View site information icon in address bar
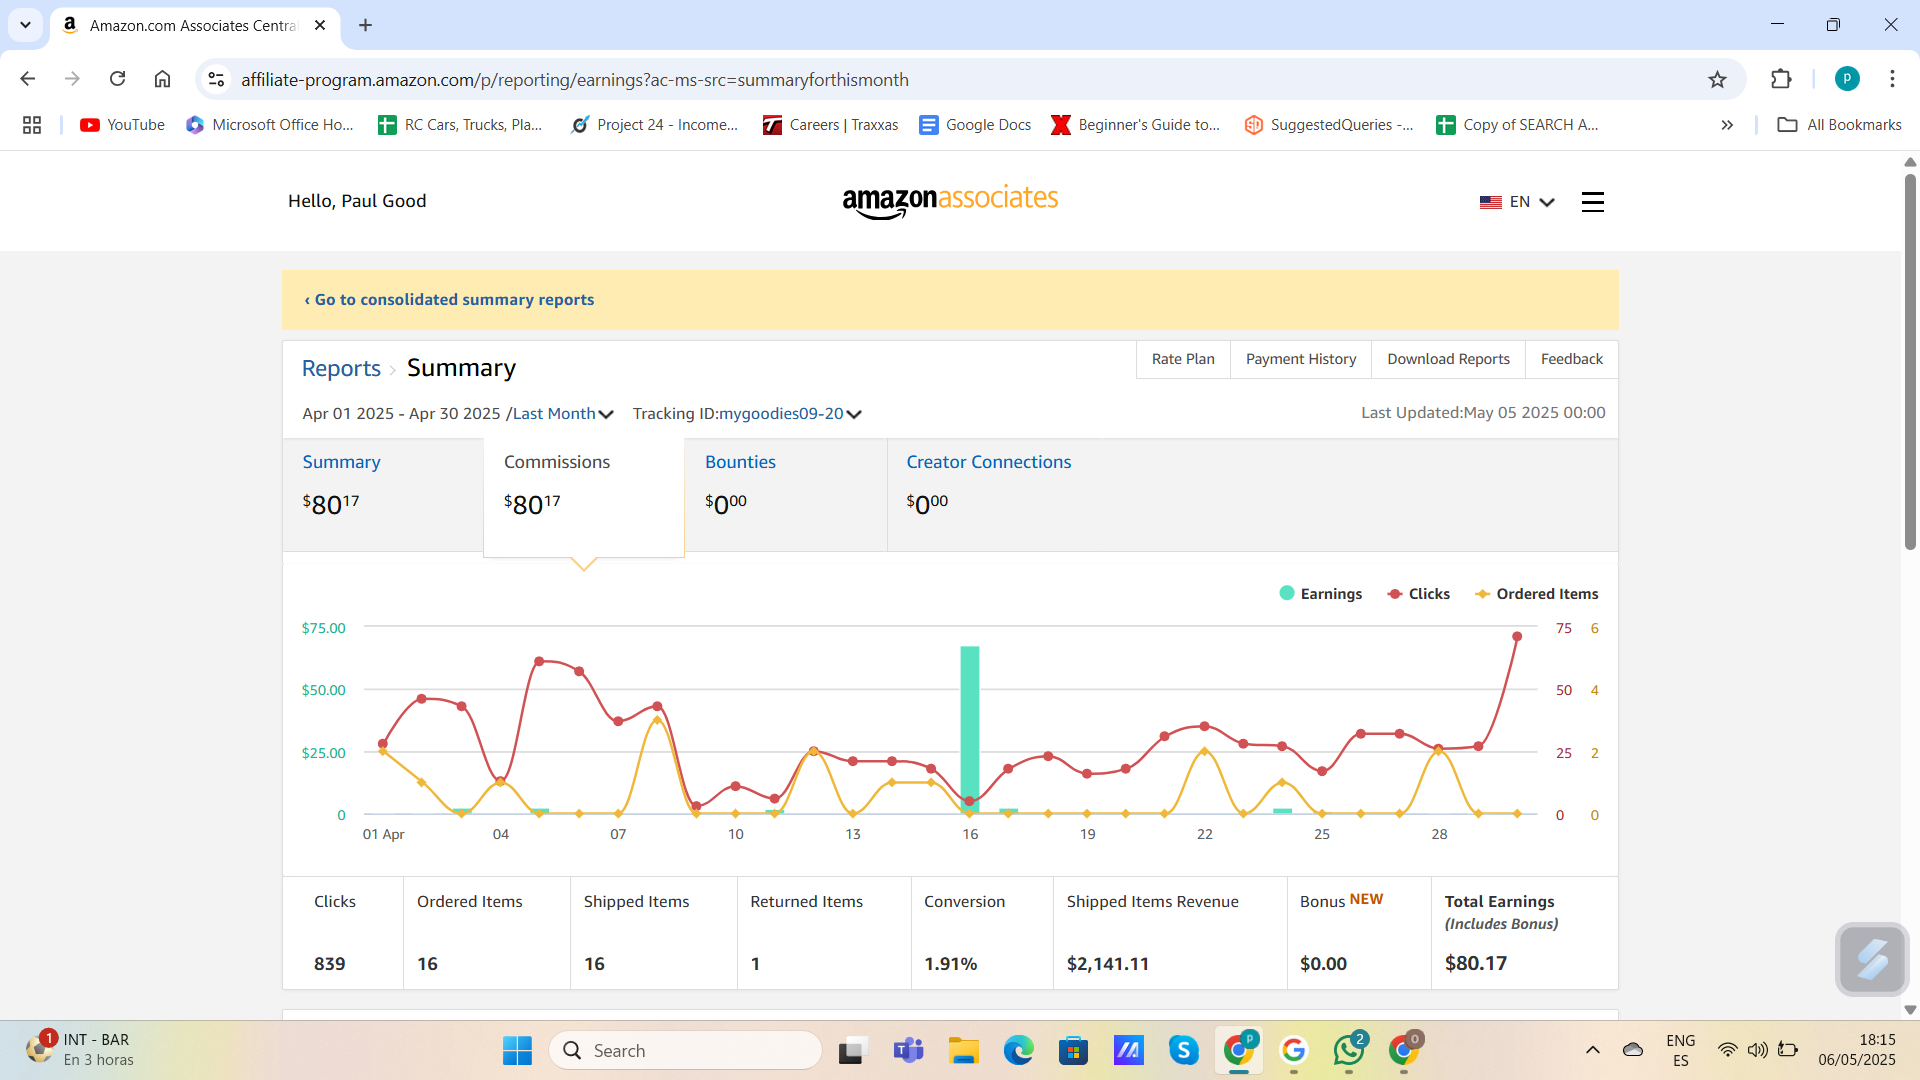The height and width of the screenshot is (1080, 1920). tap(216, 79)
